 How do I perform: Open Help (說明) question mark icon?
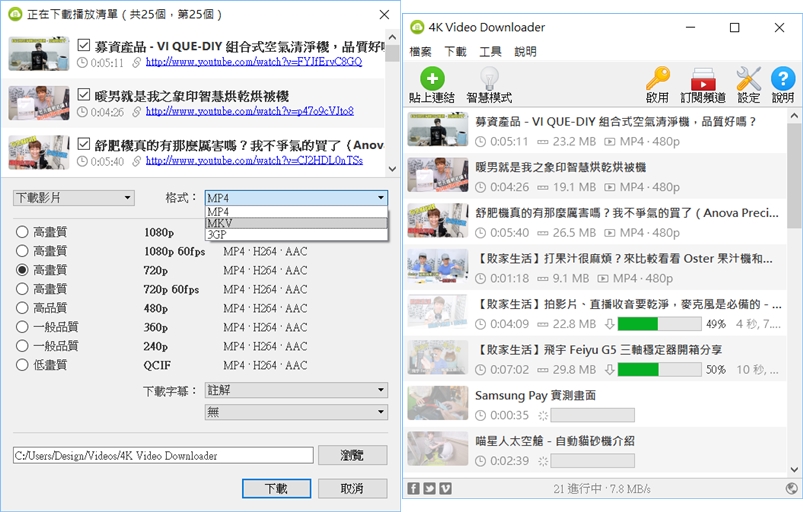(783, 78)
